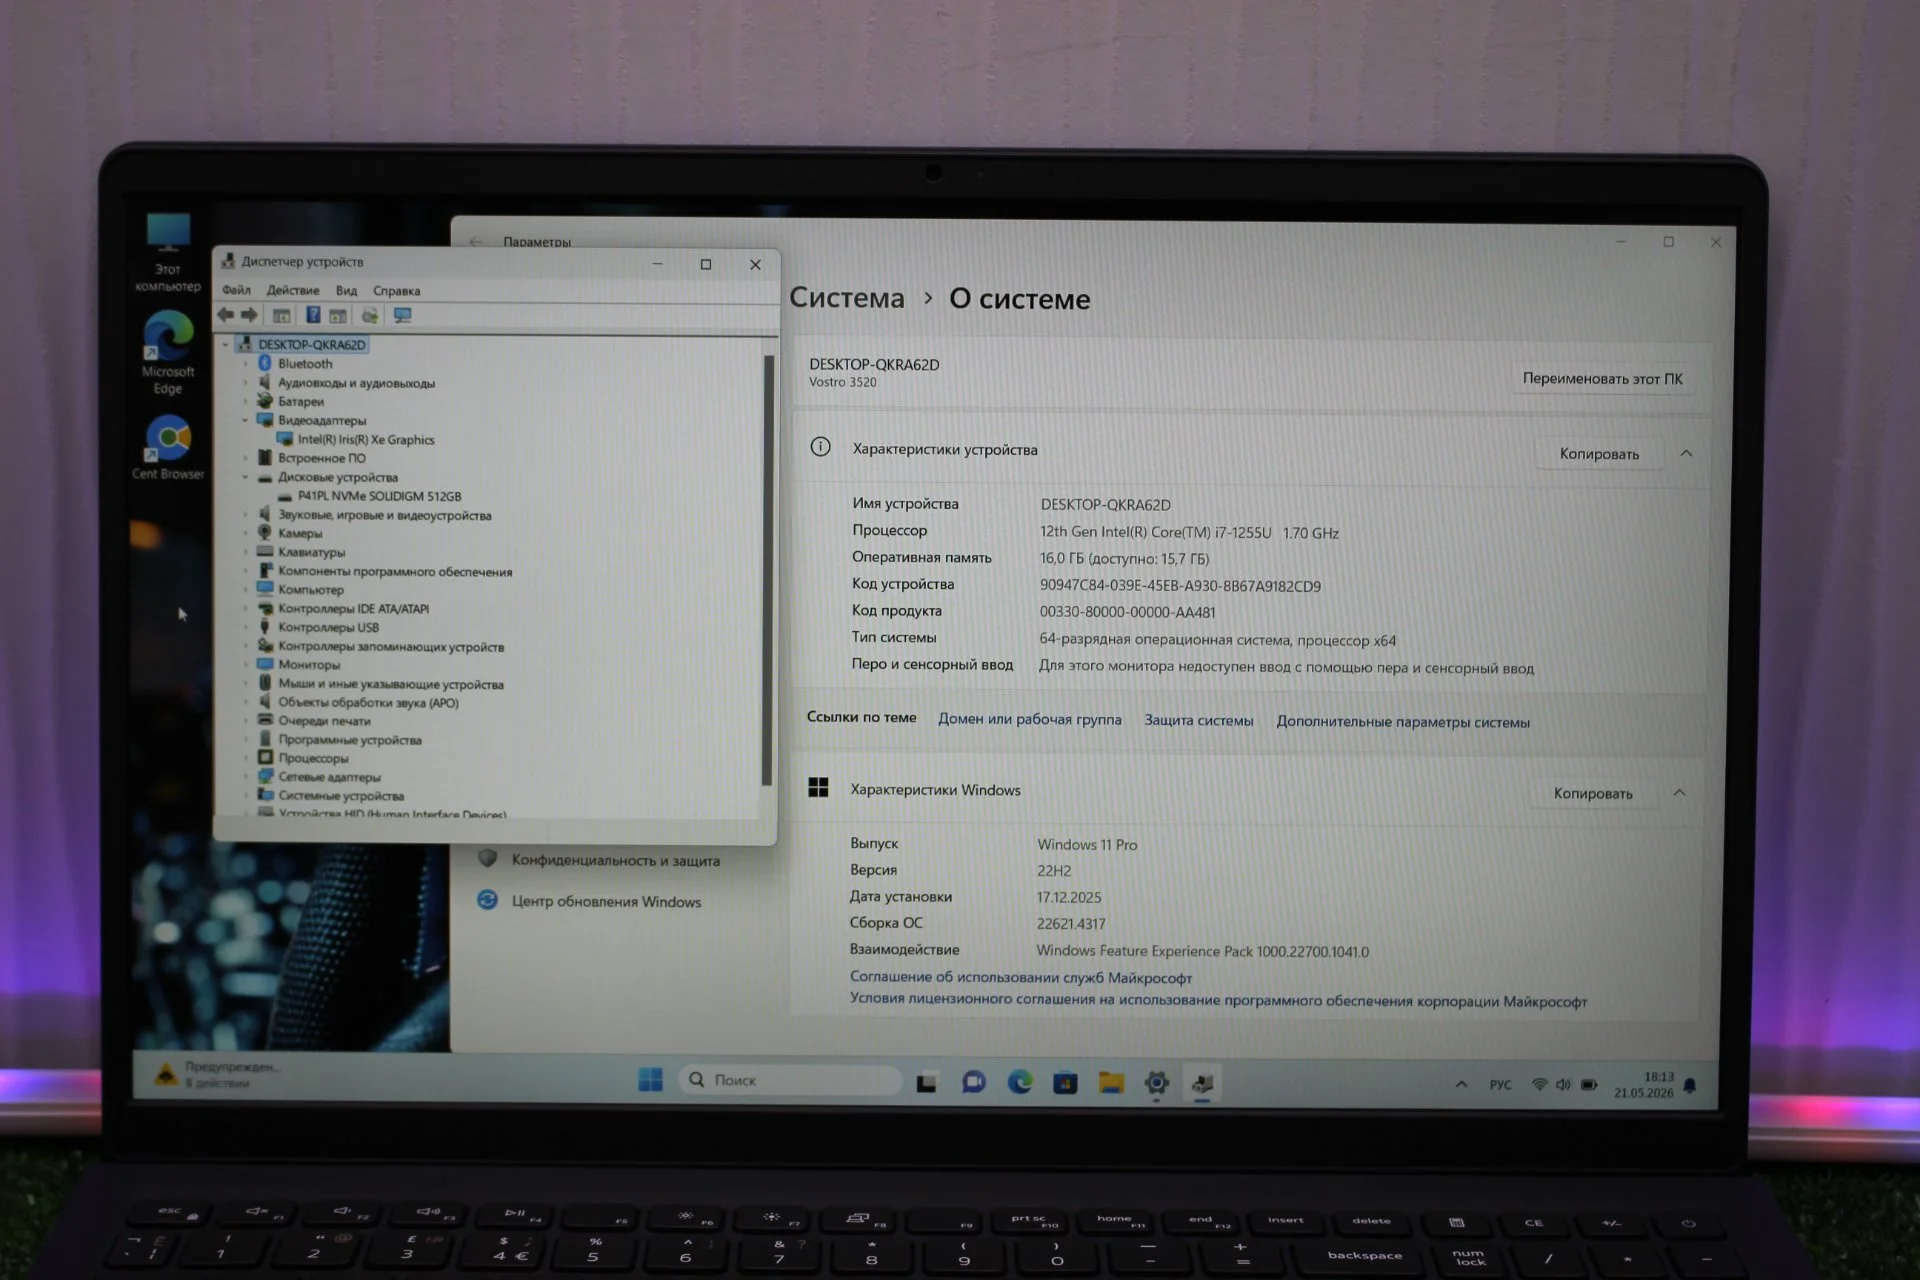
Task: Open the 'Файл' menu
Action: (x=236, y=290)
